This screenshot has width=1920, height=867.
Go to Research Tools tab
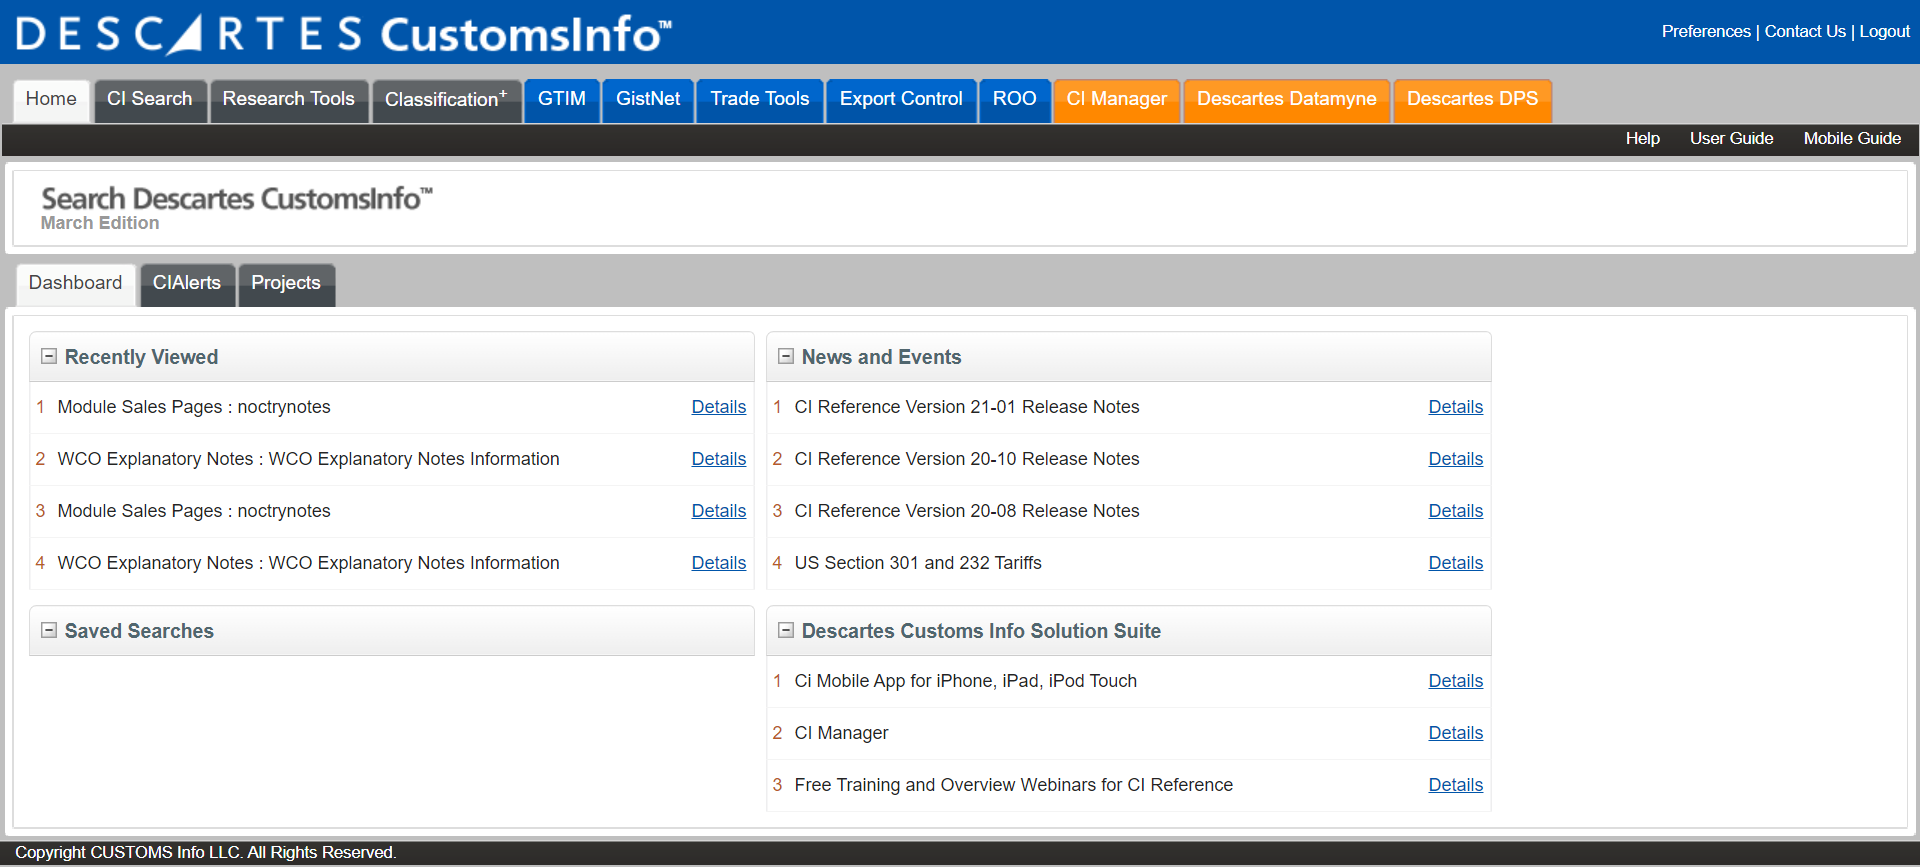[x=289, y=99]
